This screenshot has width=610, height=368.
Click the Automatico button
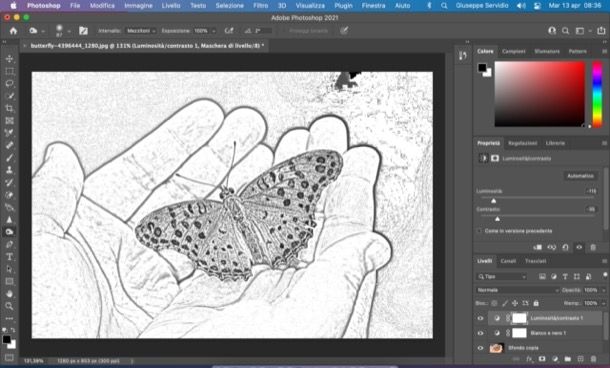pyautogui.click(x=580, y=176)
